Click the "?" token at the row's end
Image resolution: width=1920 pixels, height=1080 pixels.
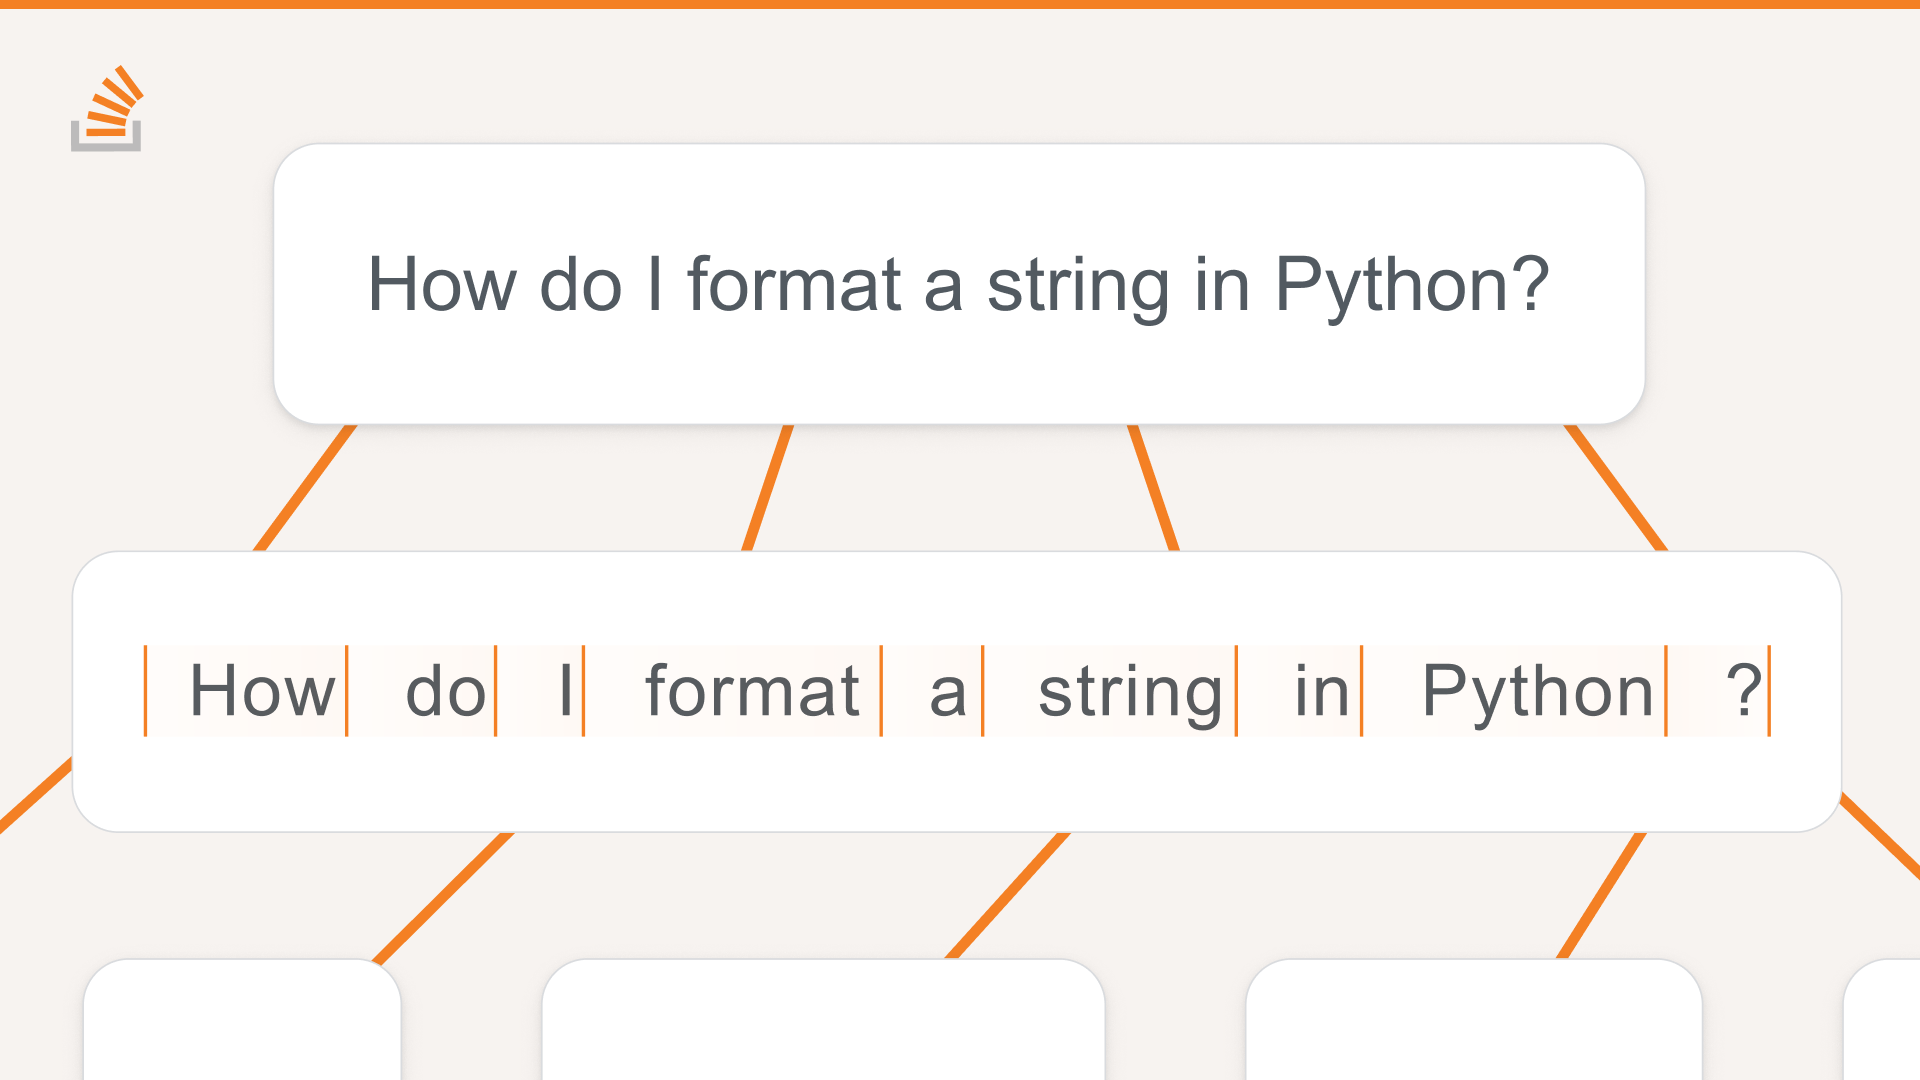click(x=1743, y=691)
